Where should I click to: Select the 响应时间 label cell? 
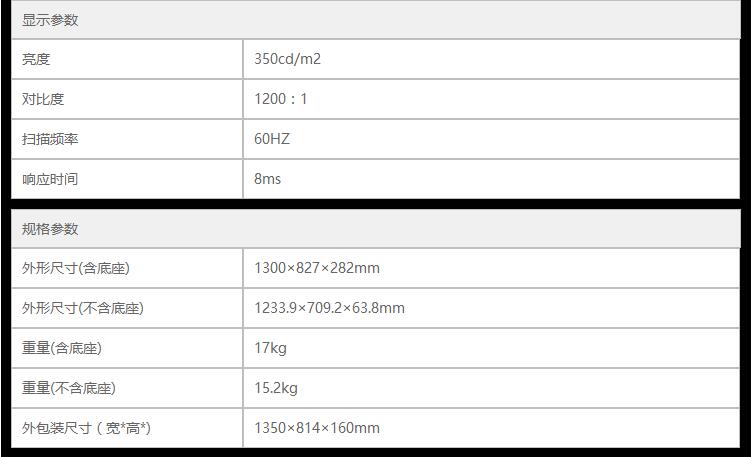(x=50, y=179)
